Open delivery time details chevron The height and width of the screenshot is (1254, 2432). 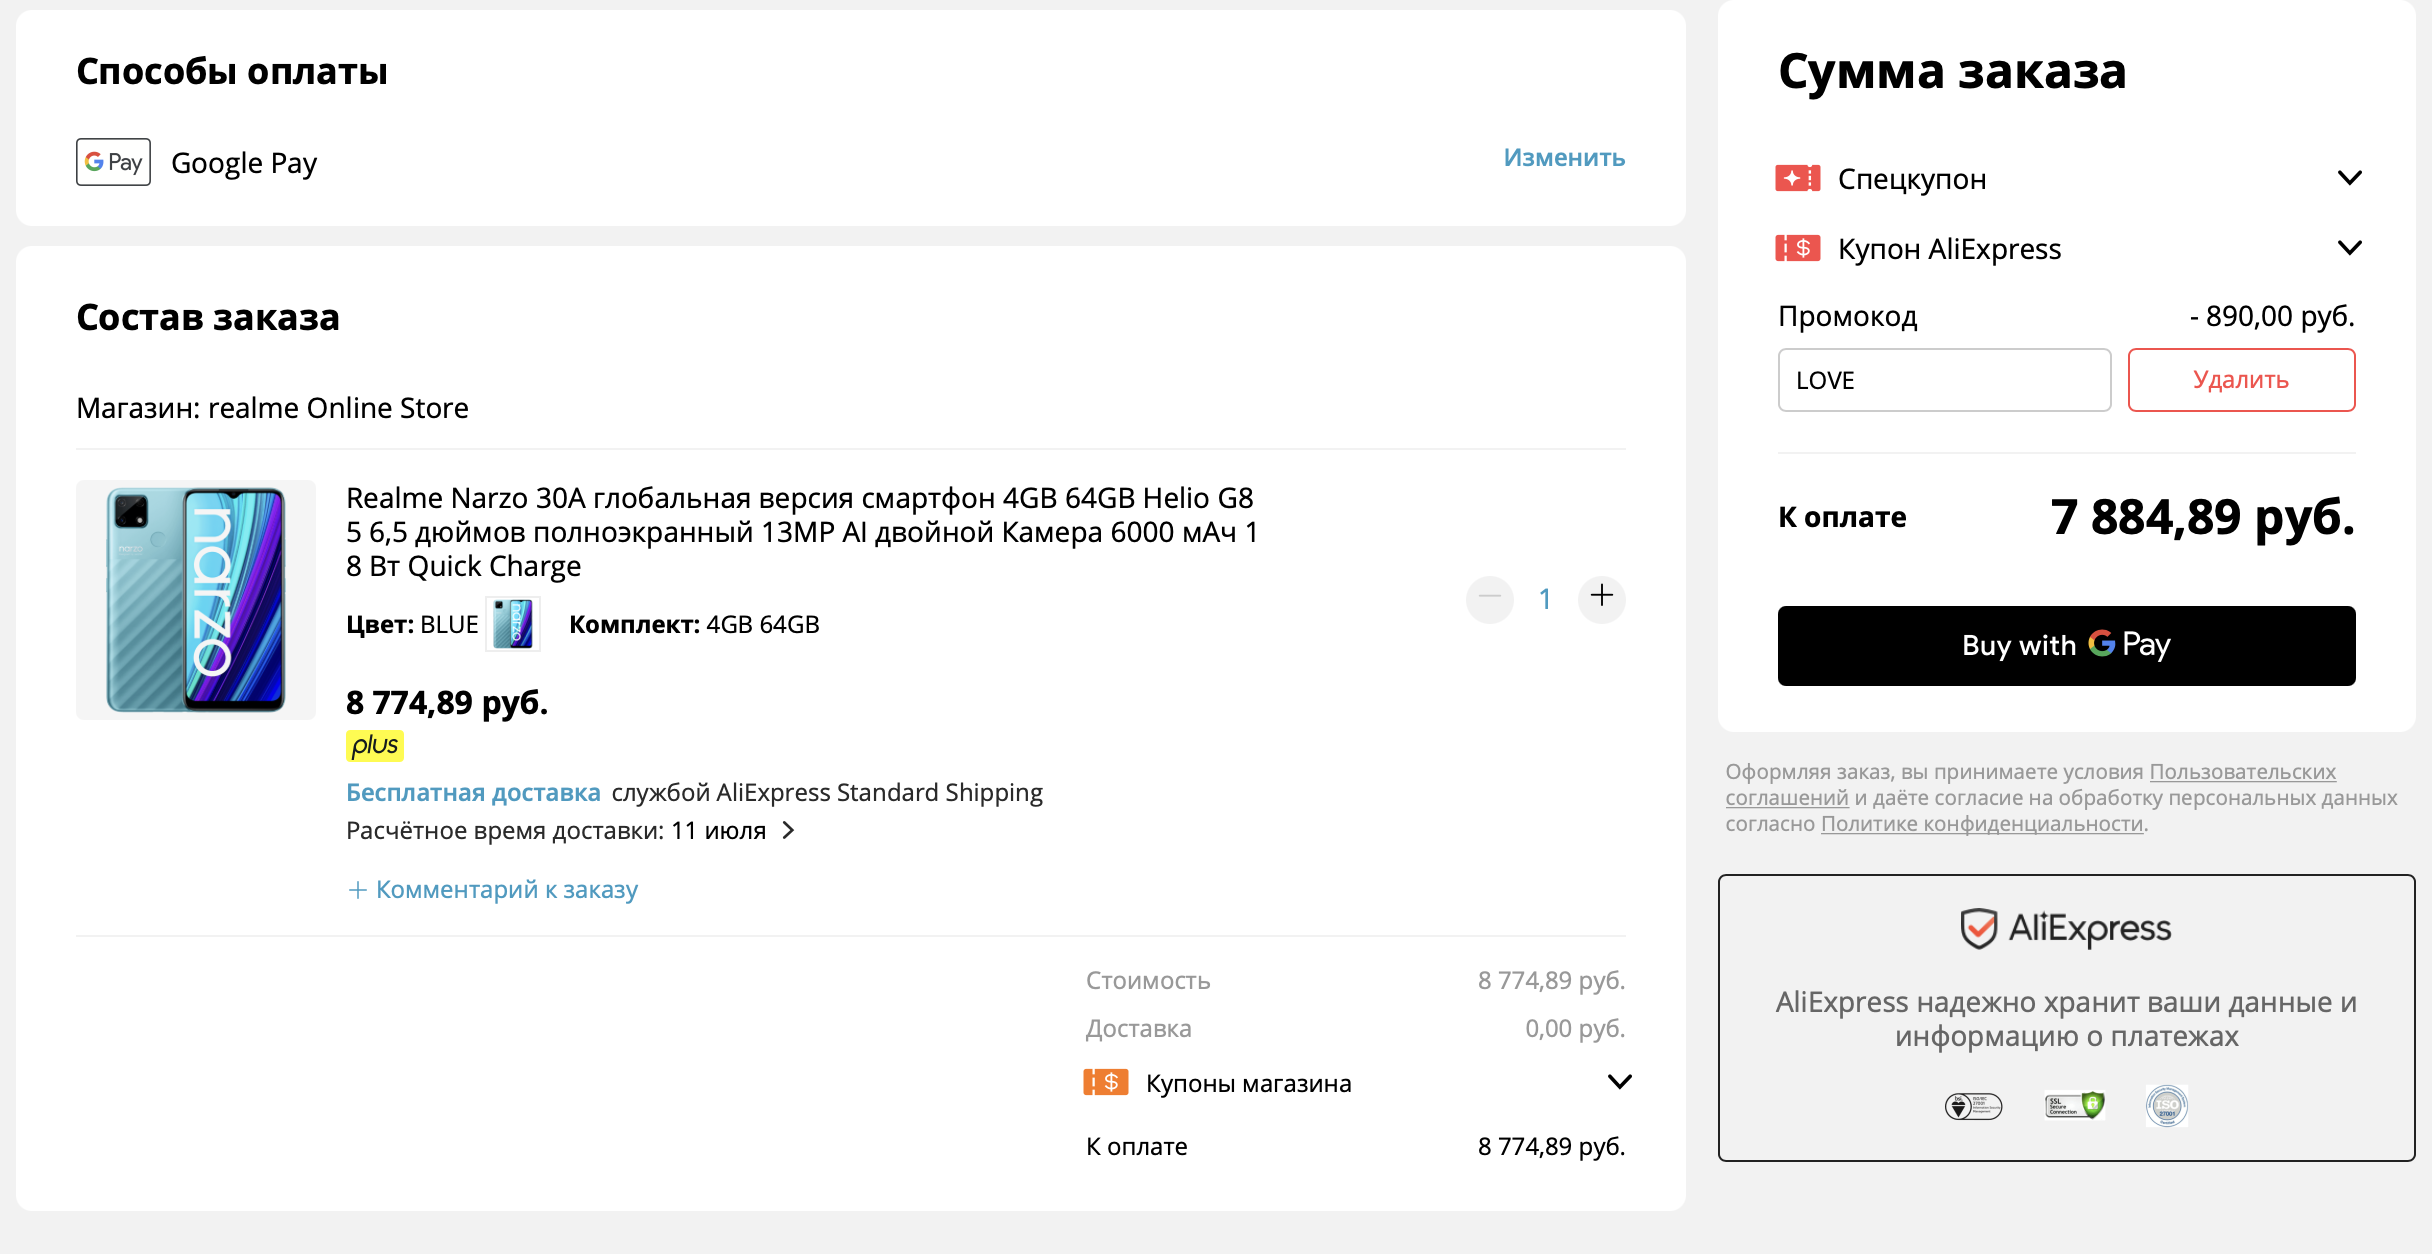coord(789,831)
